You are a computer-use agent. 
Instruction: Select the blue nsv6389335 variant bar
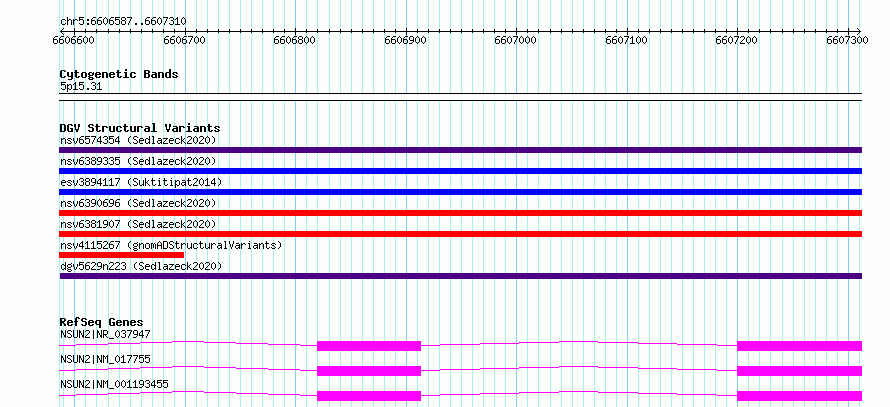point(460,171)
